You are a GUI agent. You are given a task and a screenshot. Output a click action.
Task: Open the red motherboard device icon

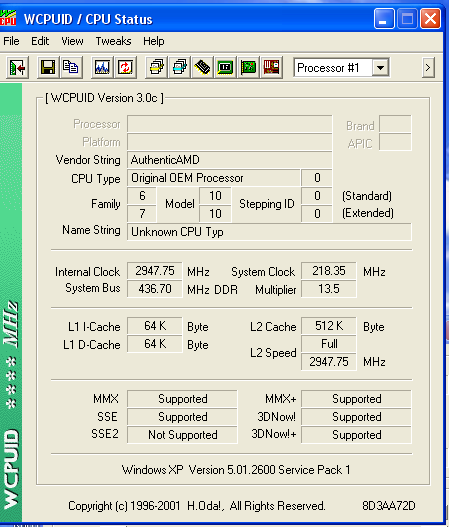coord(271,68)
